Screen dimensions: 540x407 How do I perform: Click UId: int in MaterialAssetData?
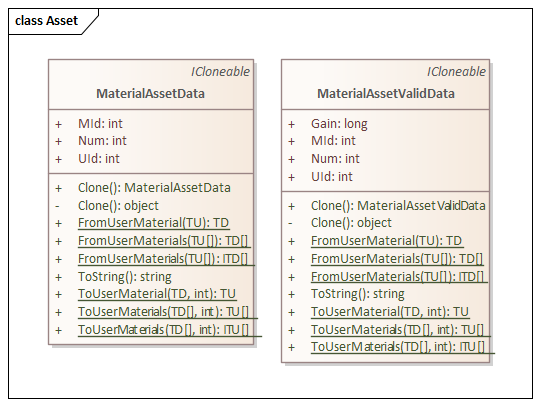tap(99, 159)
